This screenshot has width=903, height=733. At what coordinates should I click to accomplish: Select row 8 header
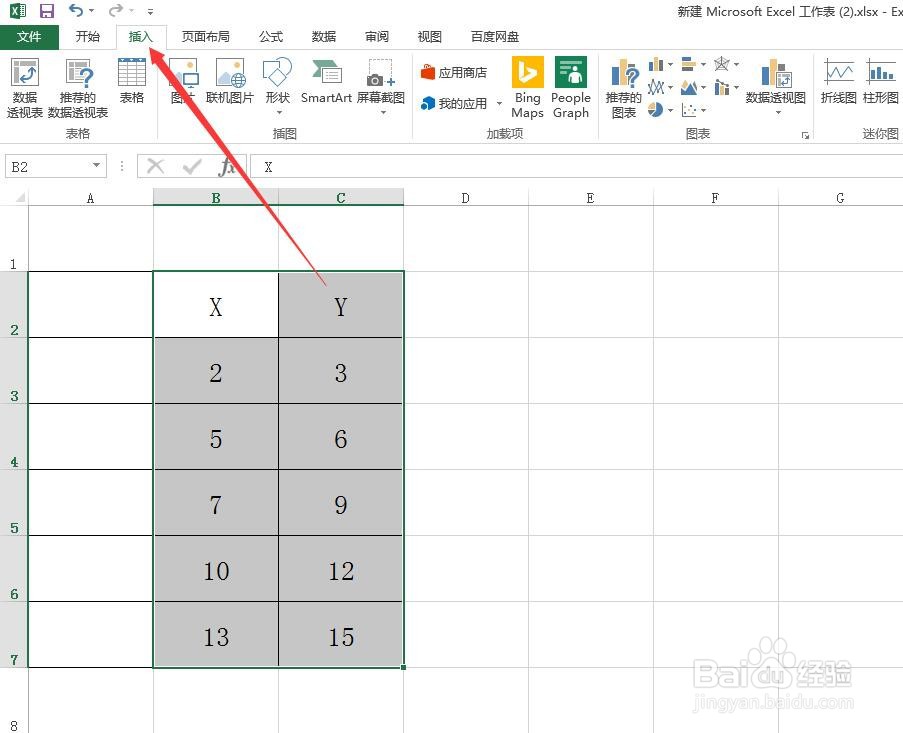pos(14,701)
